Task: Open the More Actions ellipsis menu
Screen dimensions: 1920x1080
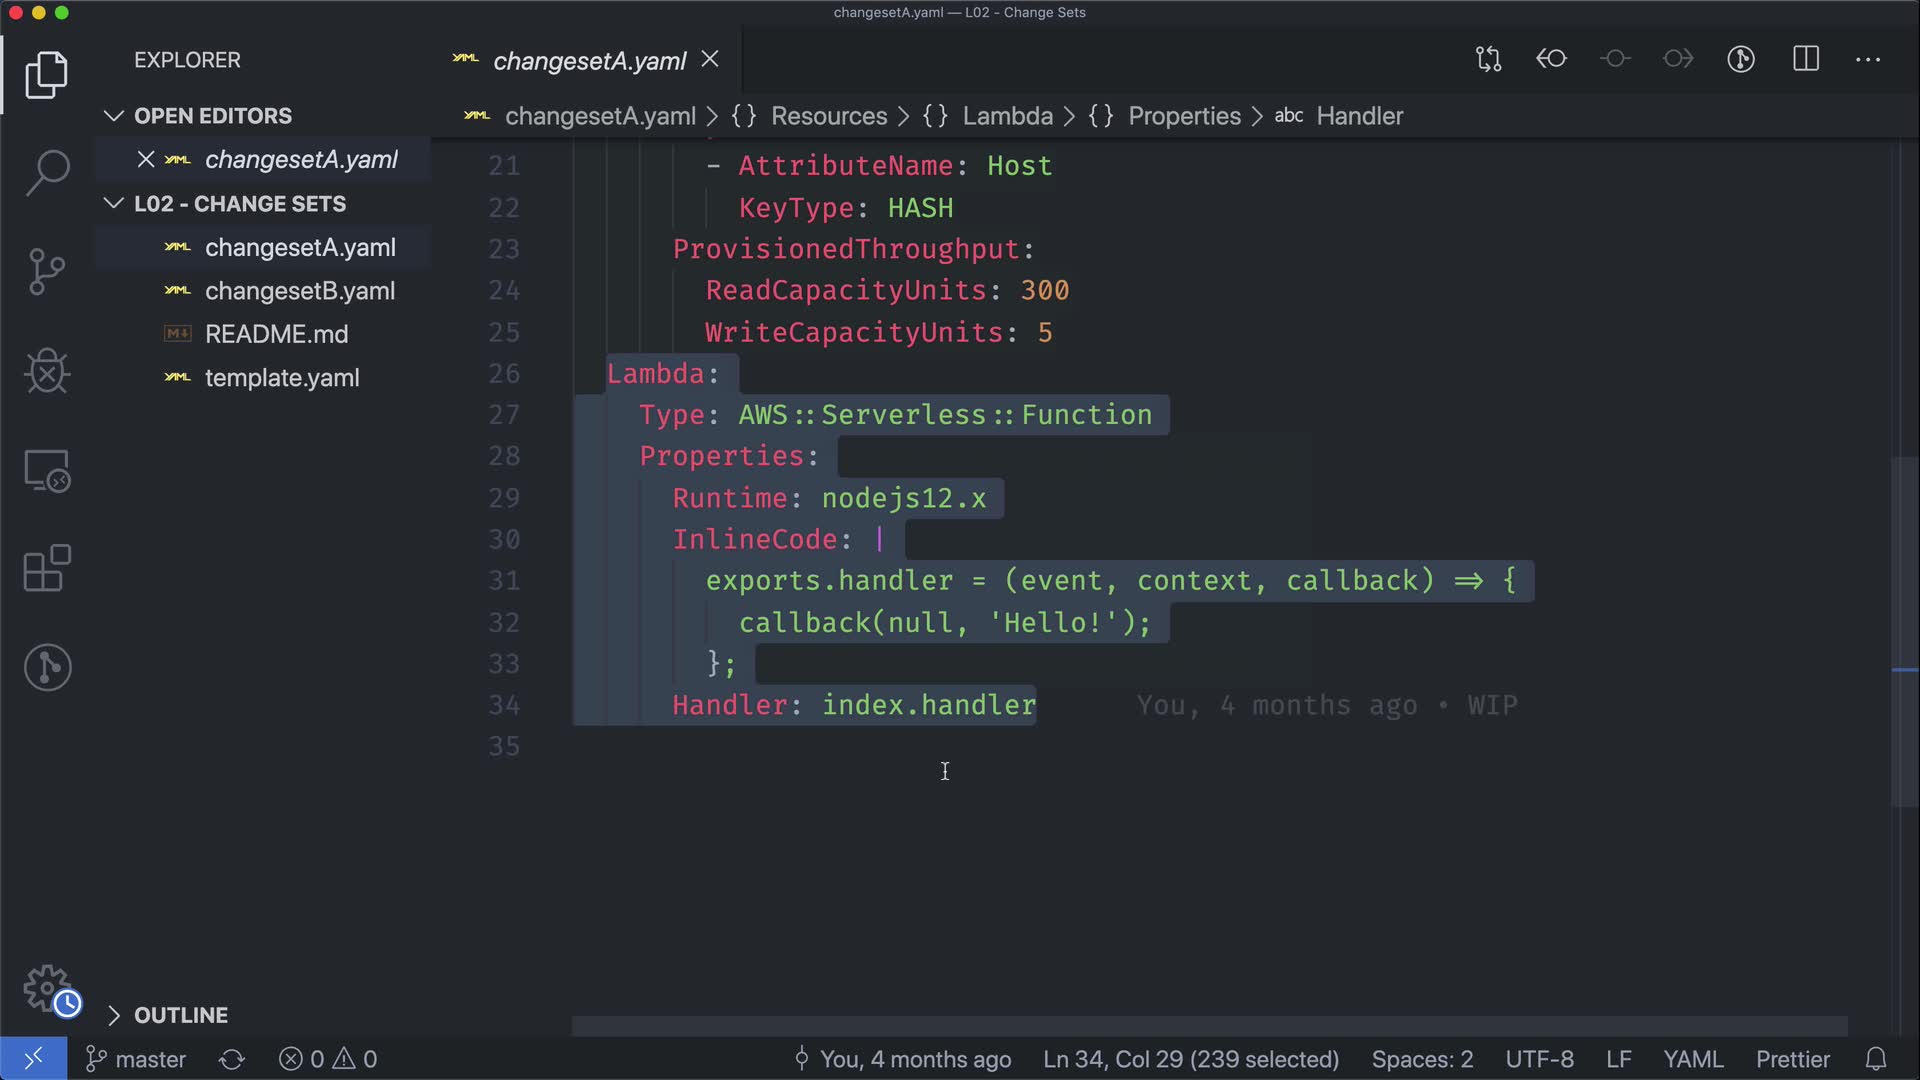Action: click(1868, 59)
